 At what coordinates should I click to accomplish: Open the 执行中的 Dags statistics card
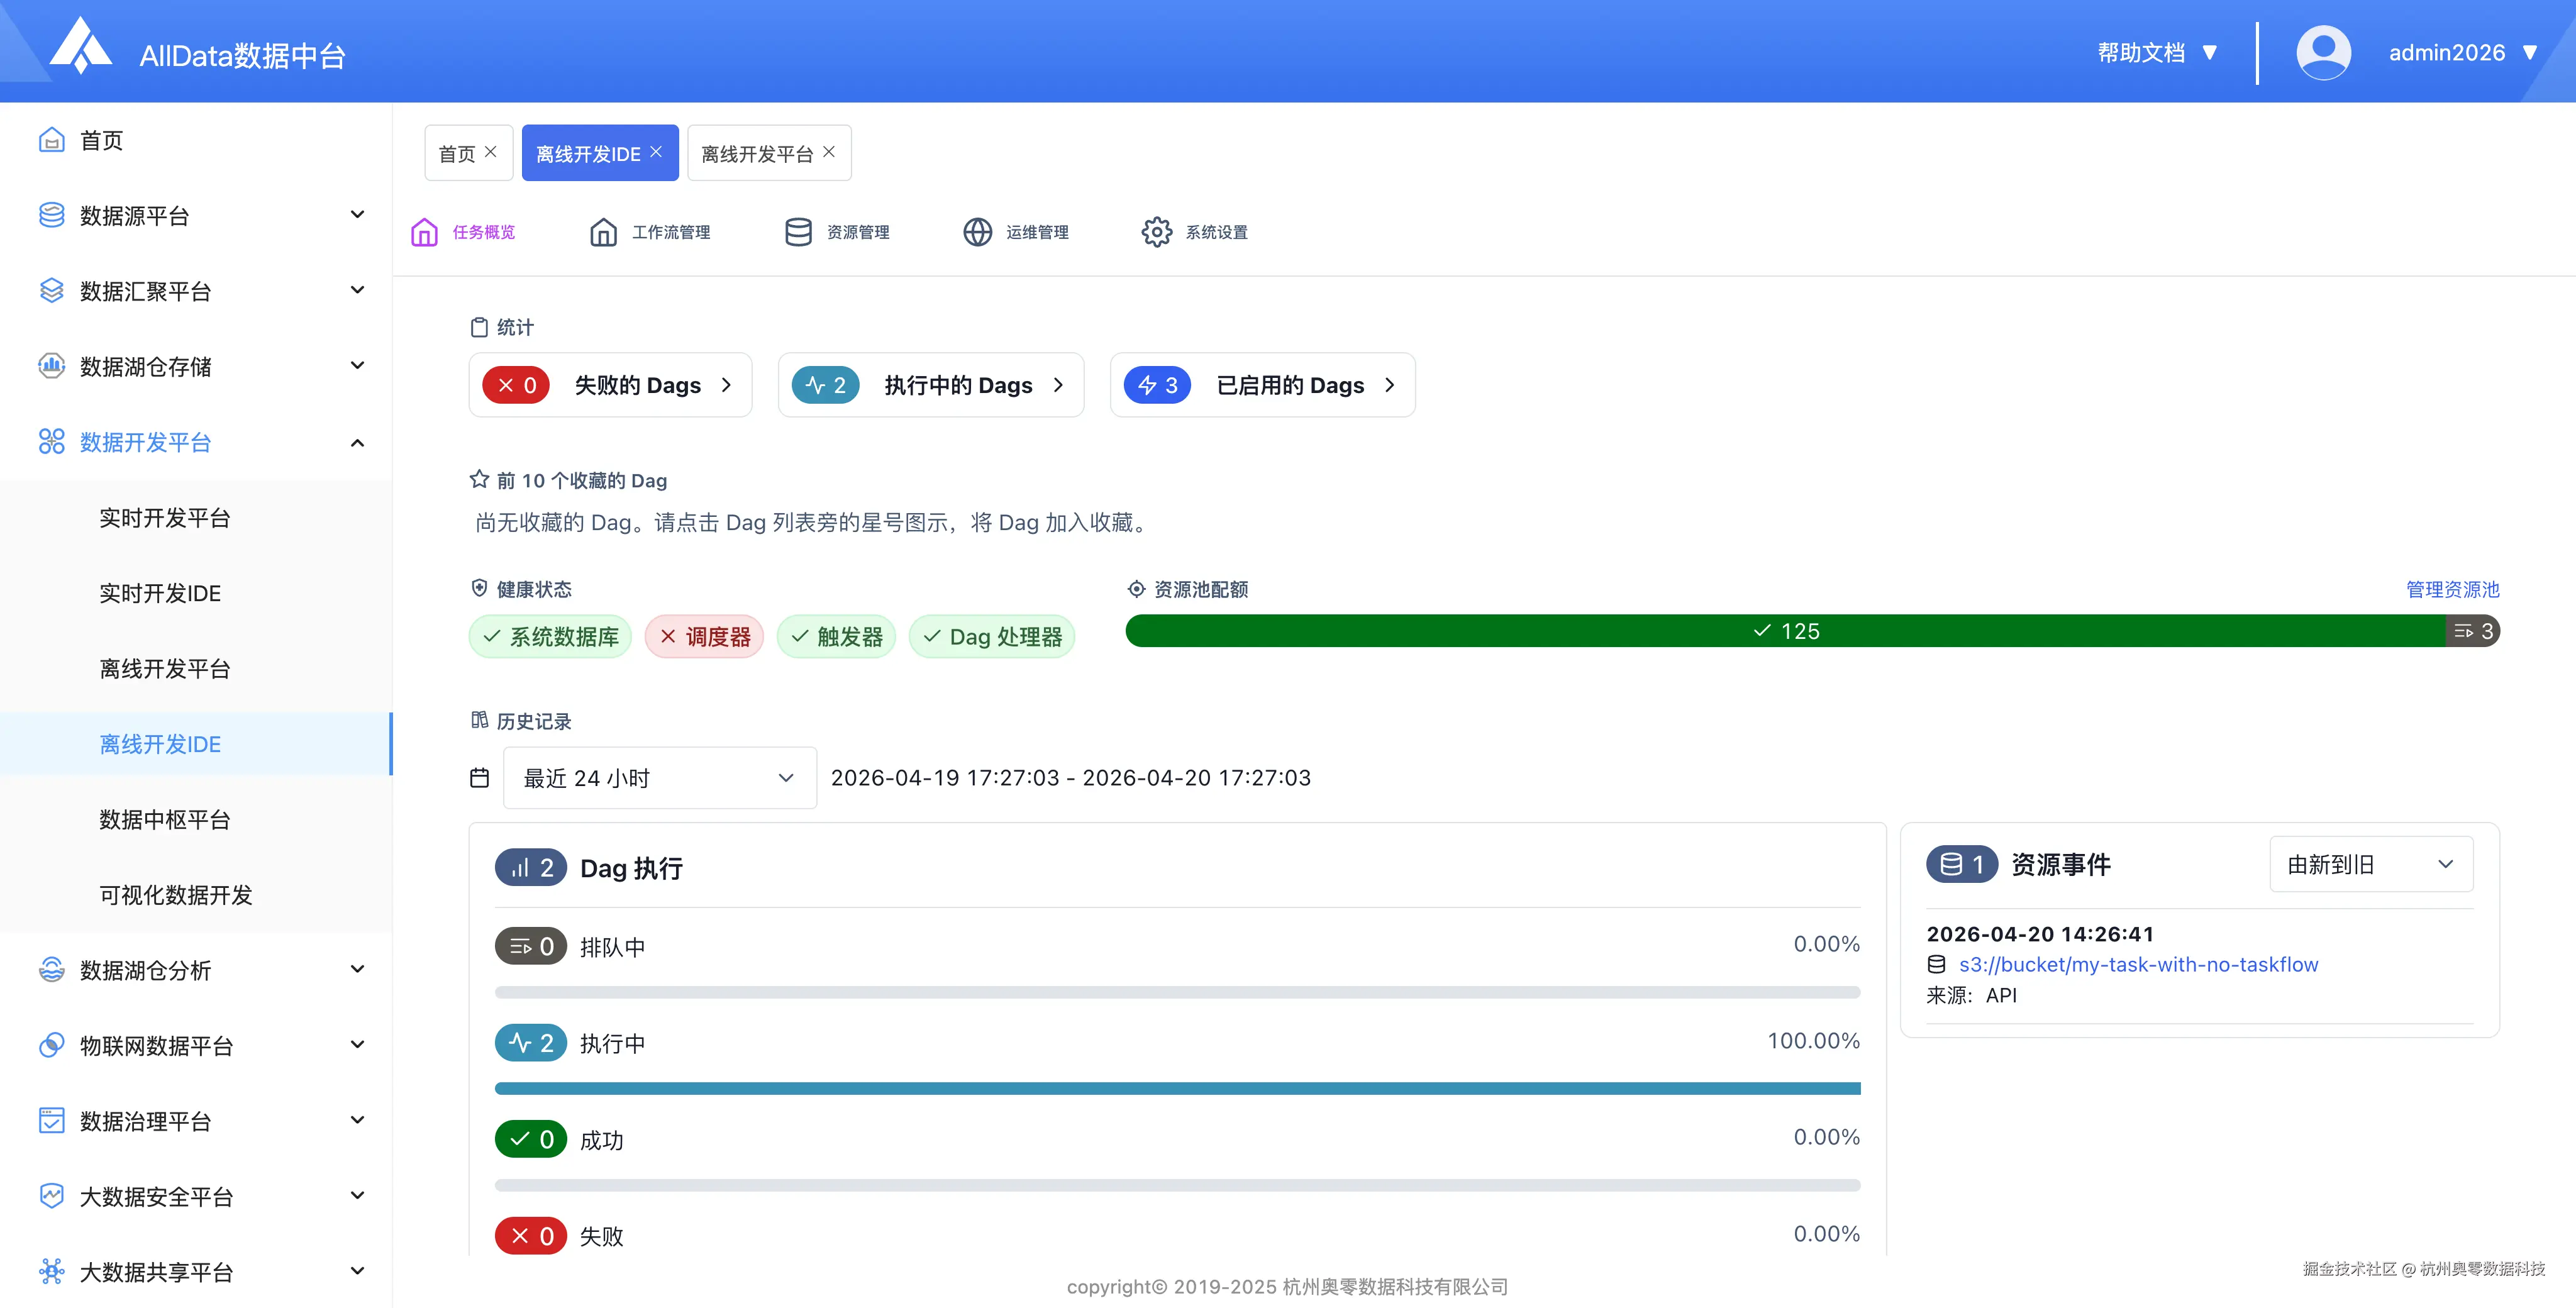point(930,385)
